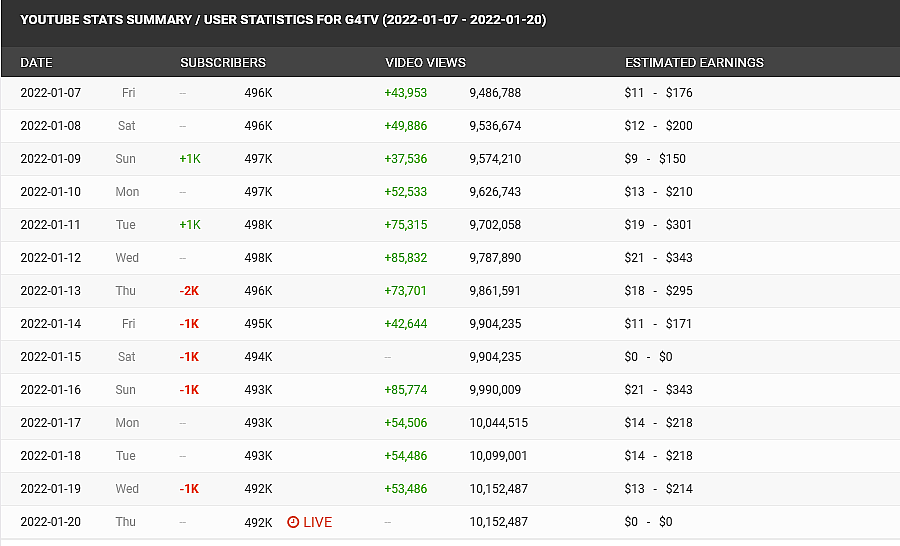Screen dimensions: 900x546
Task: Select the 2022-01-07 date cell
Action: [x=50, y=93]
